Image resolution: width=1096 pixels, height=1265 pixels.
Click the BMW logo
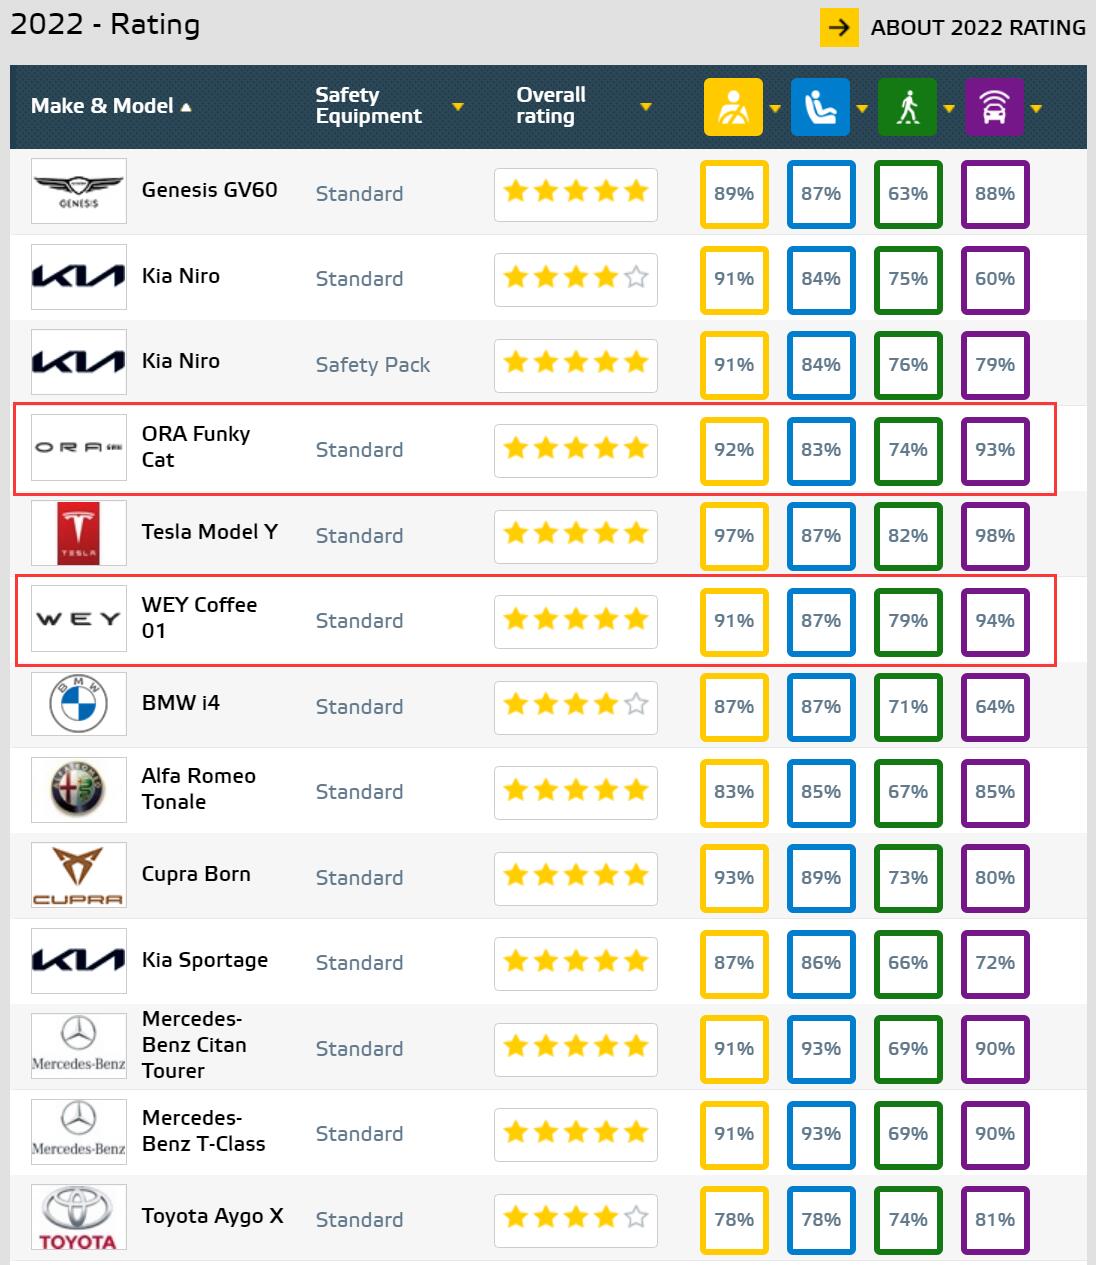79,704
